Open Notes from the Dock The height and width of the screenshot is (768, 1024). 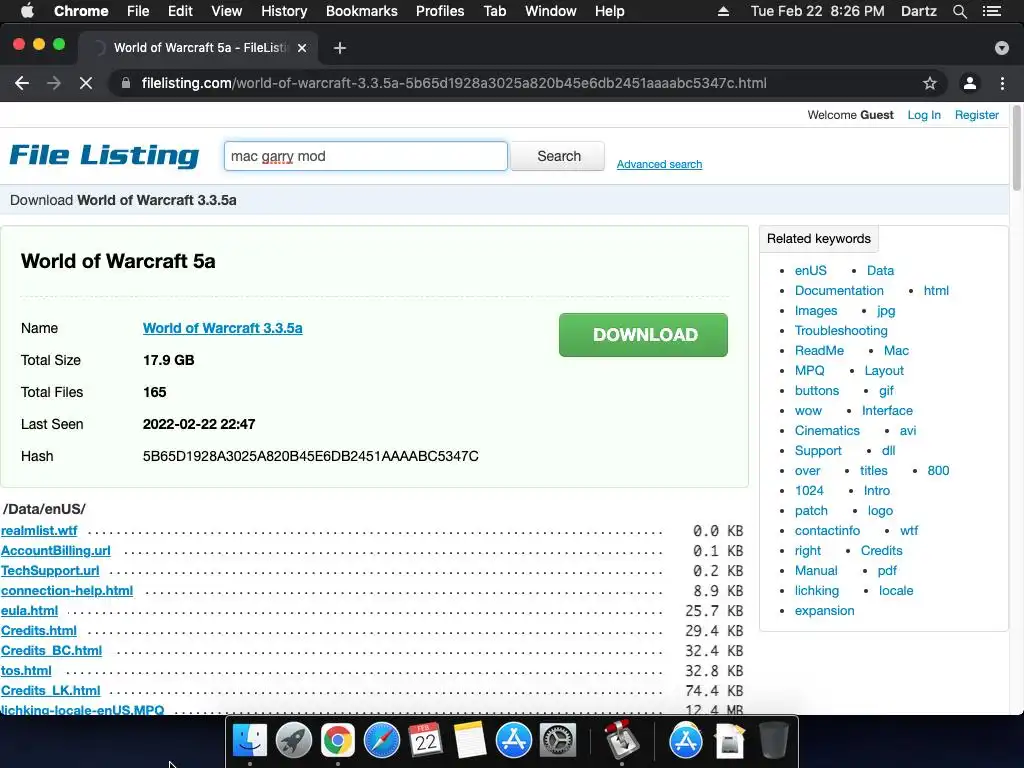point(470,741)
